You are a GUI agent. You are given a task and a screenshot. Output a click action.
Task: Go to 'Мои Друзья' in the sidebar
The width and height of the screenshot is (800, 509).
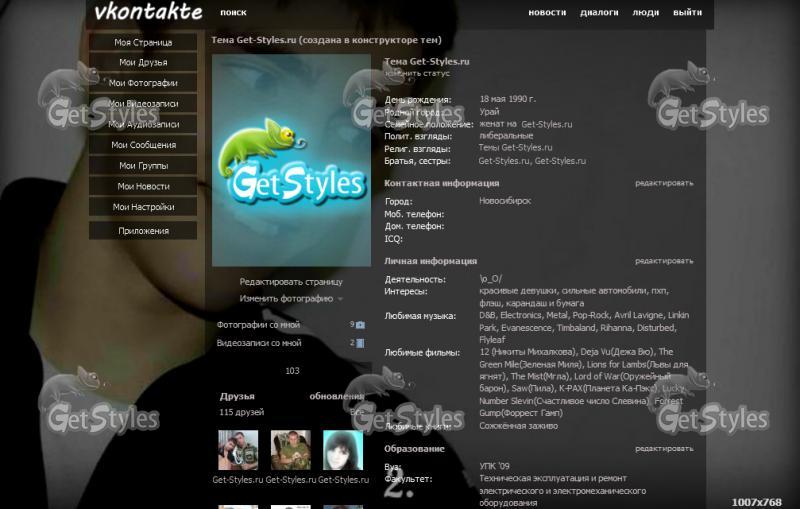[x=143, y=63]
